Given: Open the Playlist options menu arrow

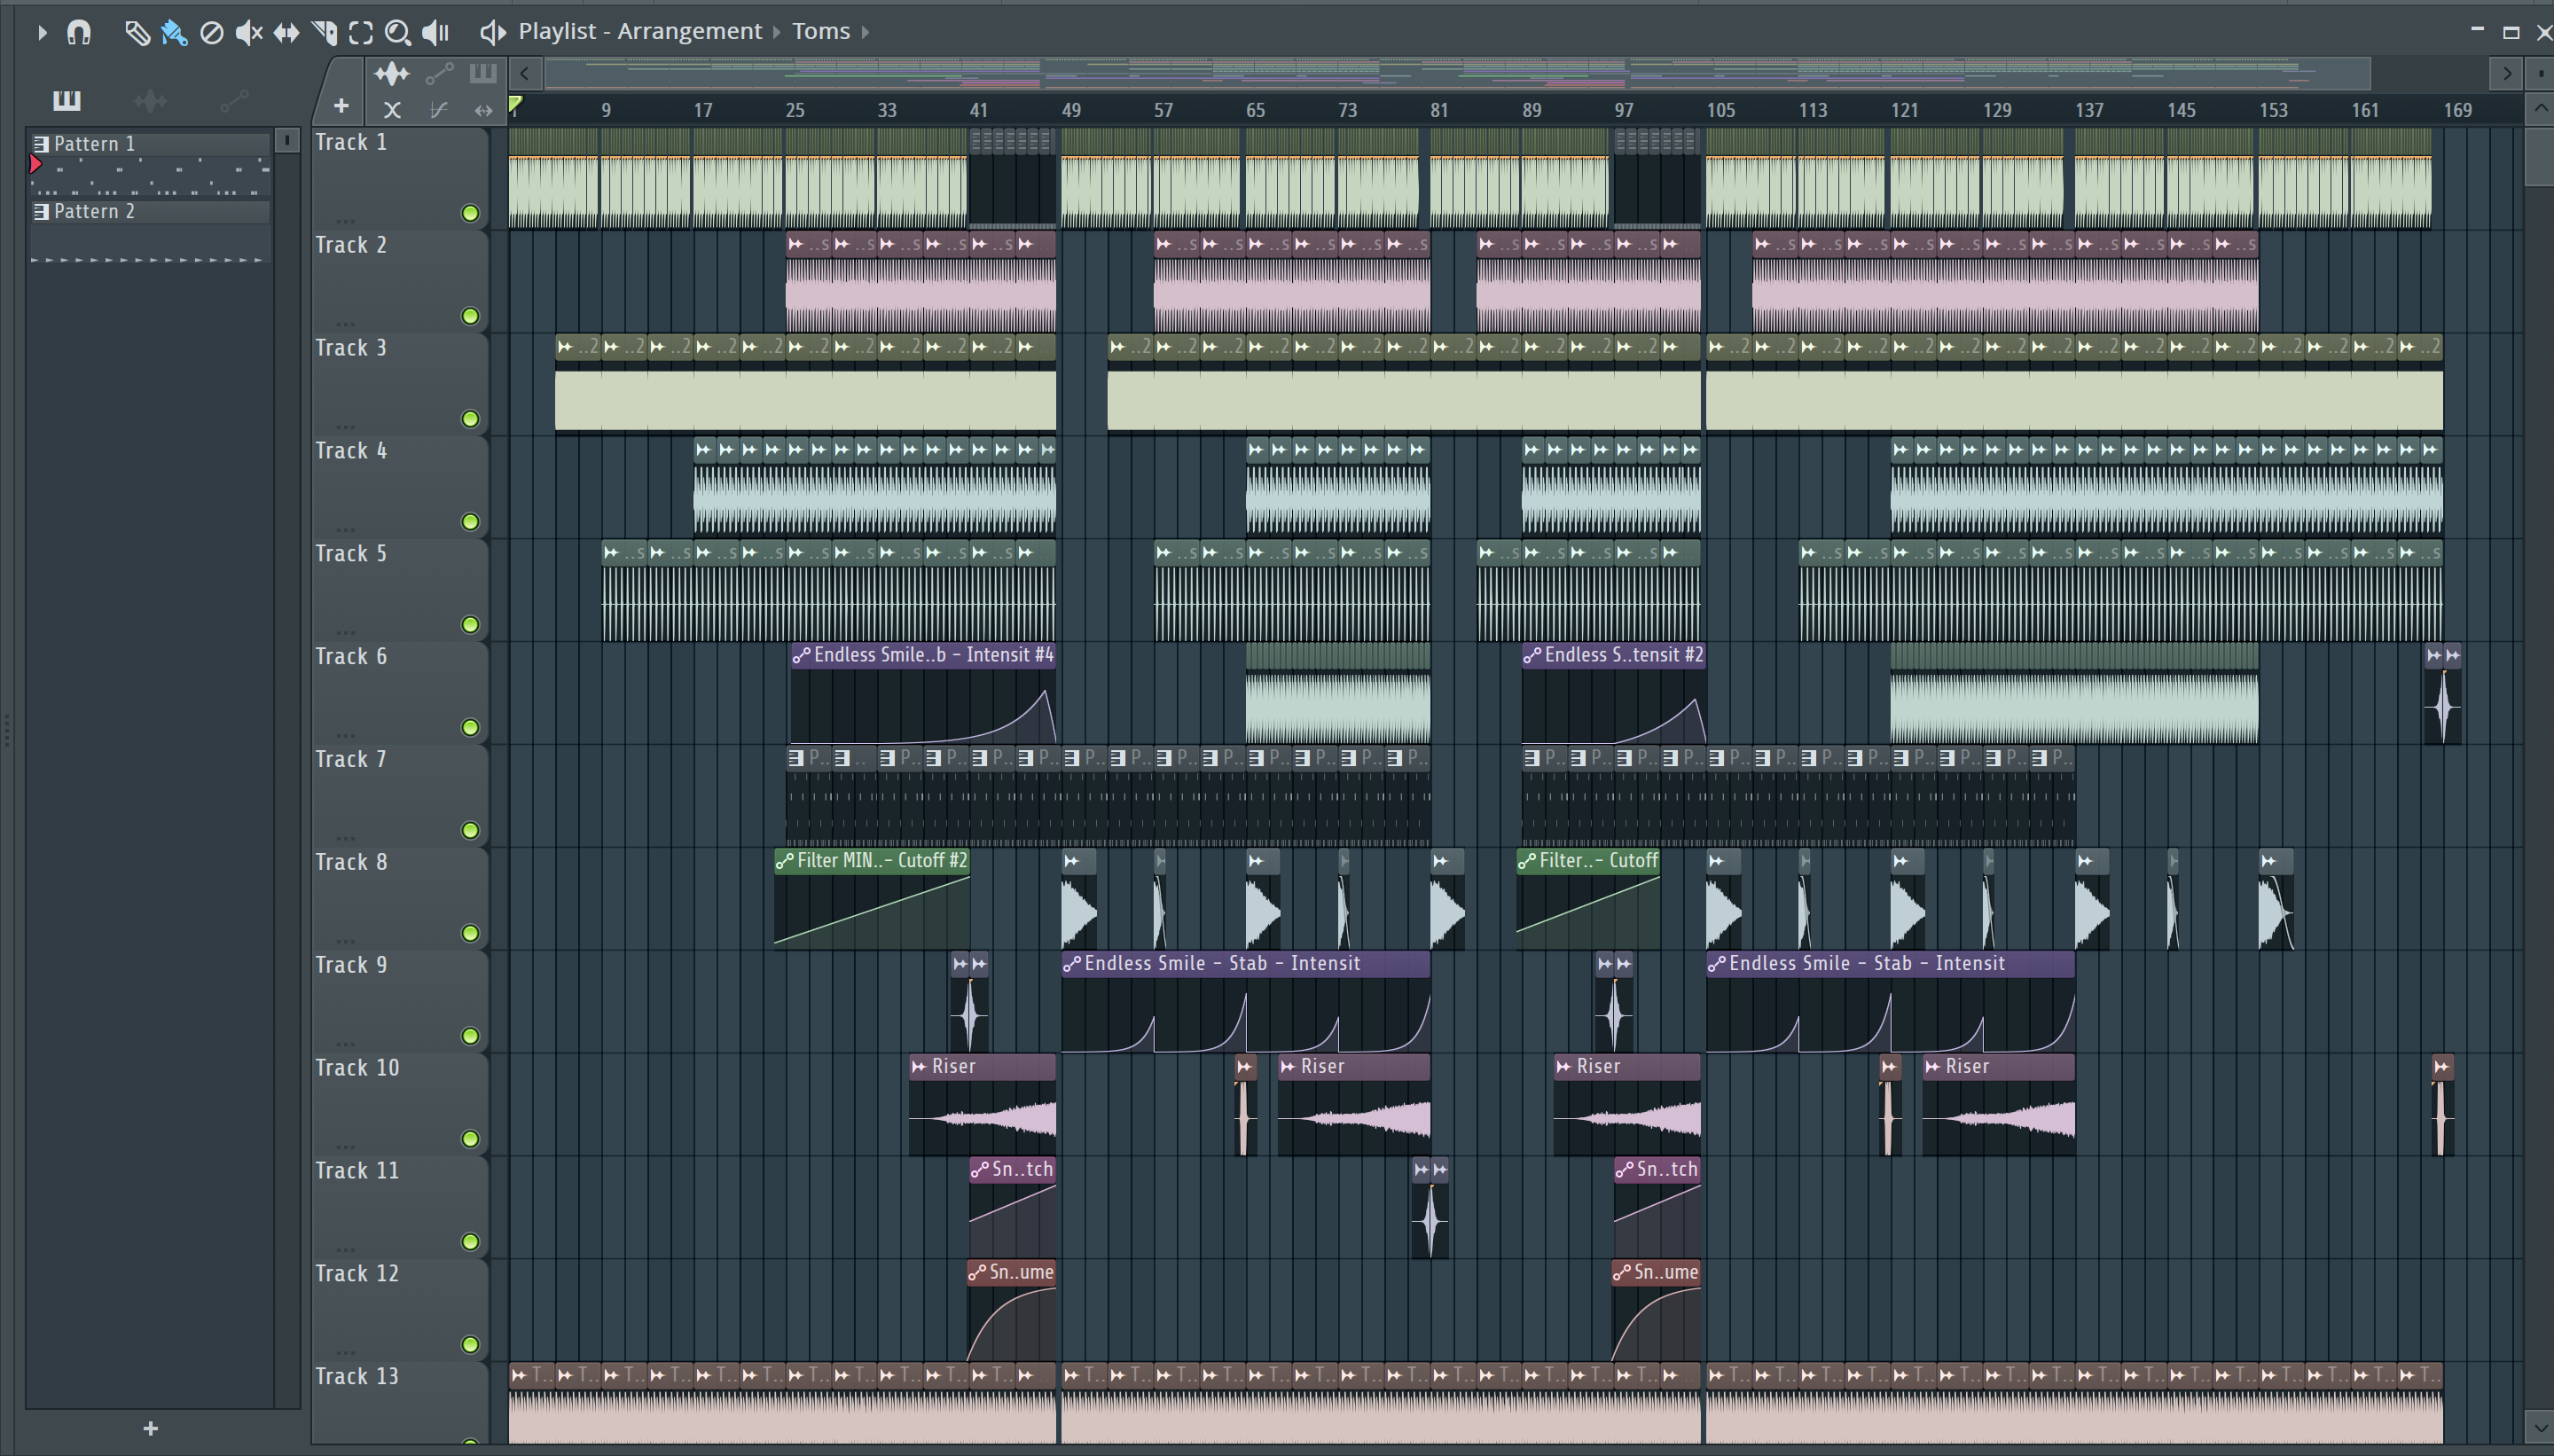Looking at the screenshot, I should coord(42,33).
